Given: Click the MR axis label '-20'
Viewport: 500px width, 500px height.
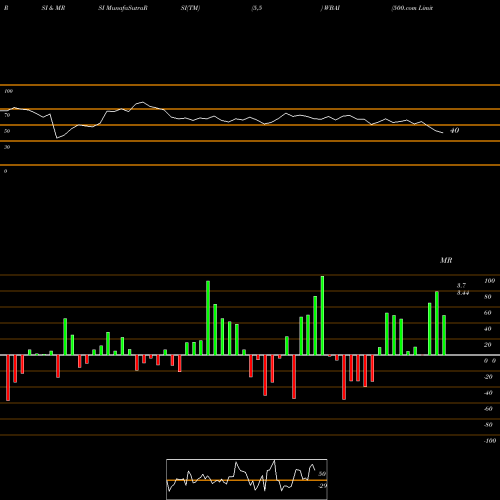Looking at the screenshot, I should click(x=488, y=377).
